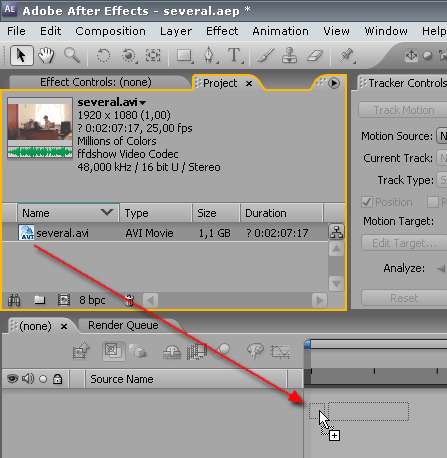Toggle Shy layers hiding switch

tap(172, 352)
